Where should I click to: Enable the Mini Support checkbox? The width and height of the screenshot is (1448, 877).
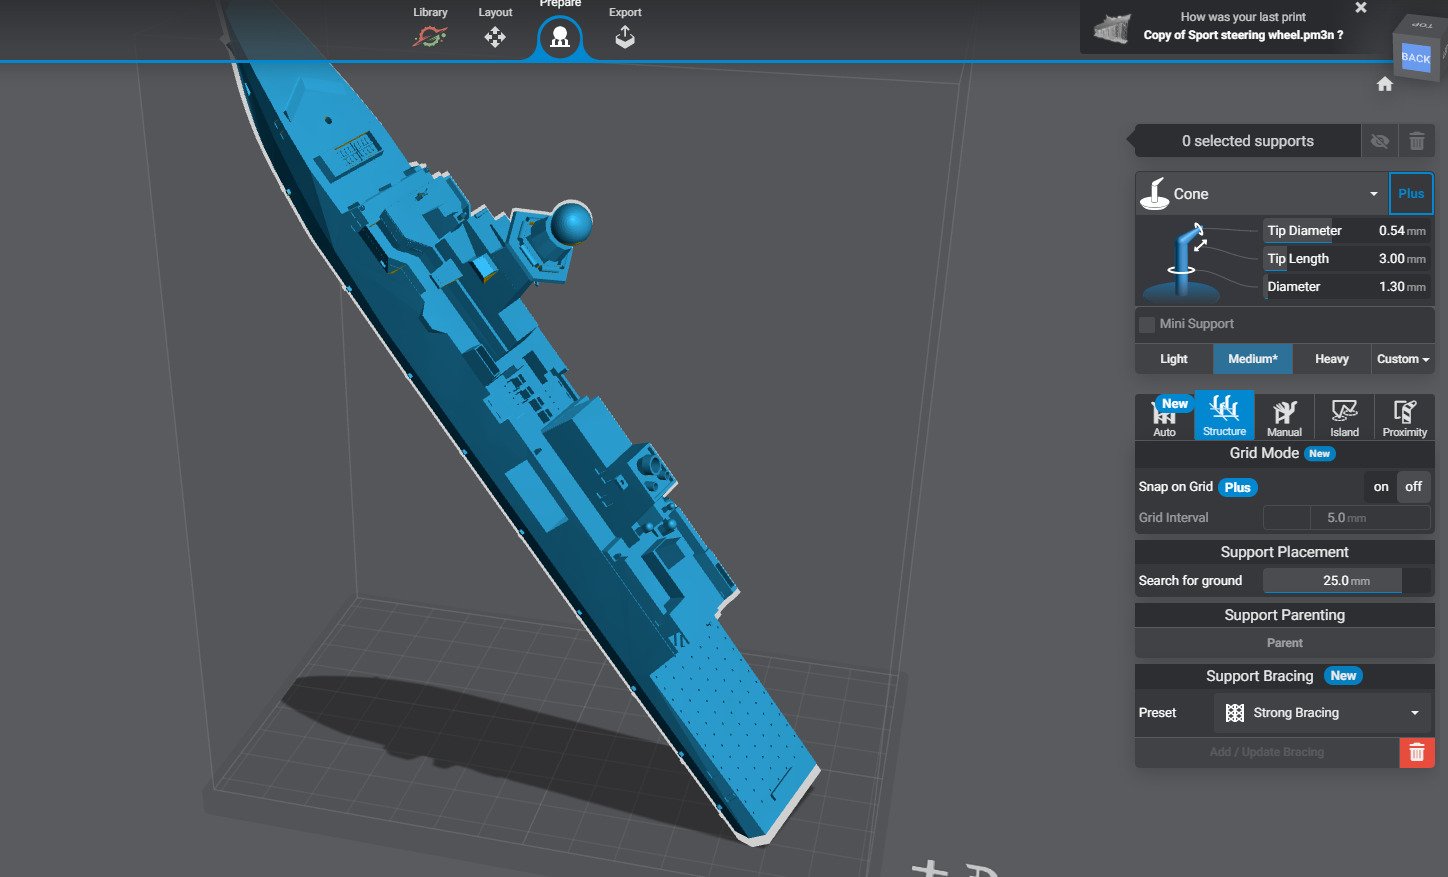[1147, 324]
